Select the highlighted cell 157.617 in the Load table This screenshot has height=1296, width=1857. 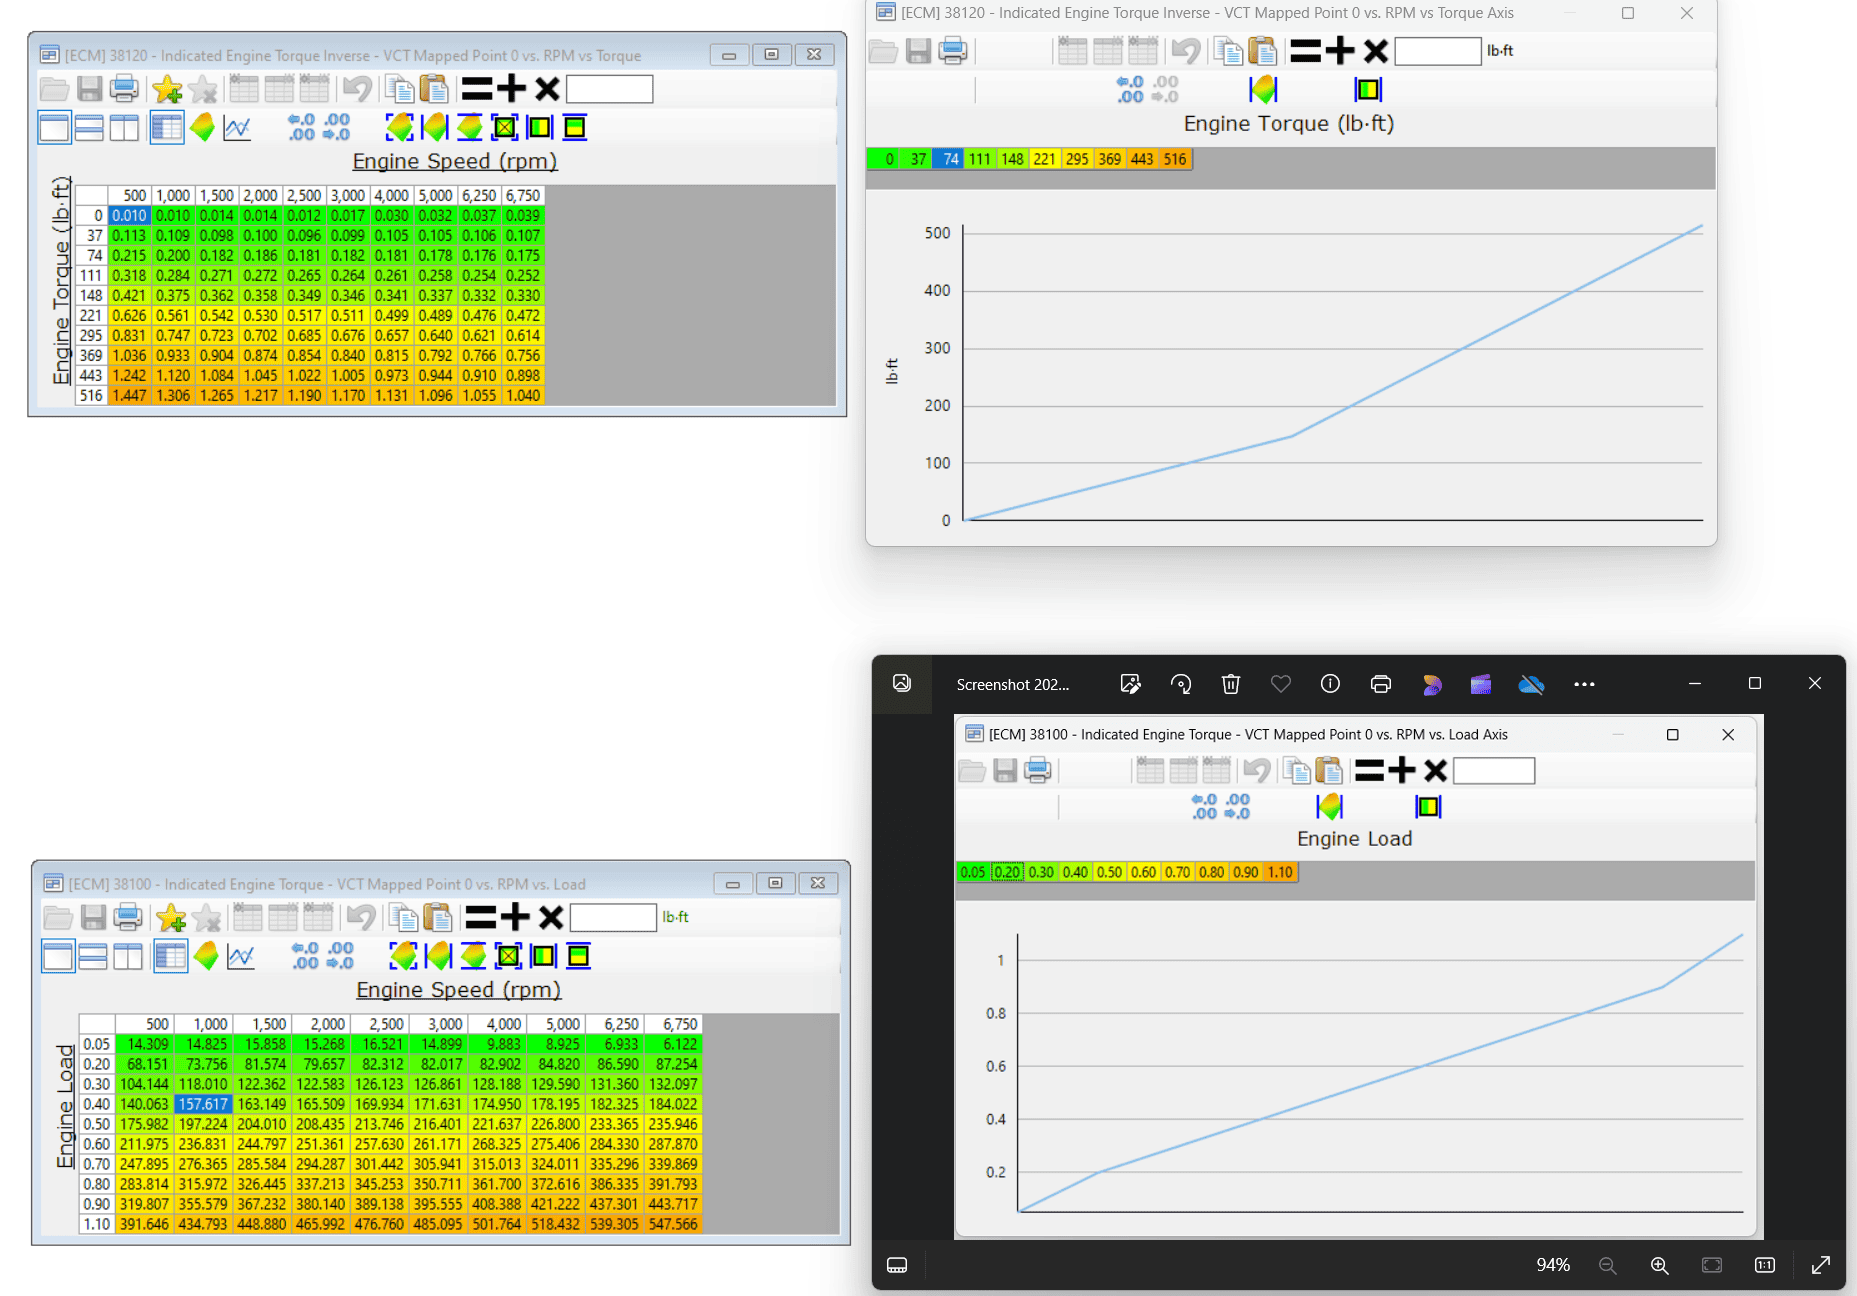point(203,1104)
